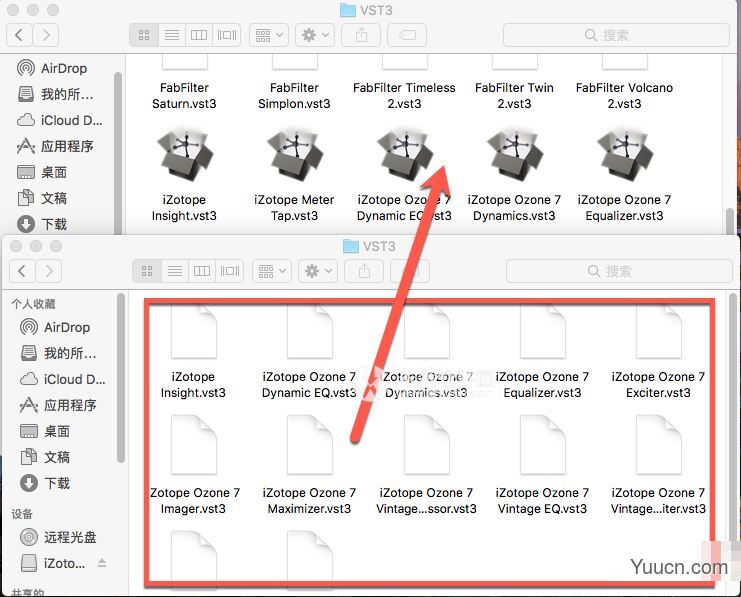Select AirDrop in bottom window sidebar
The image size is (741, 597).
pyautogui.click(x=55, y=328)
